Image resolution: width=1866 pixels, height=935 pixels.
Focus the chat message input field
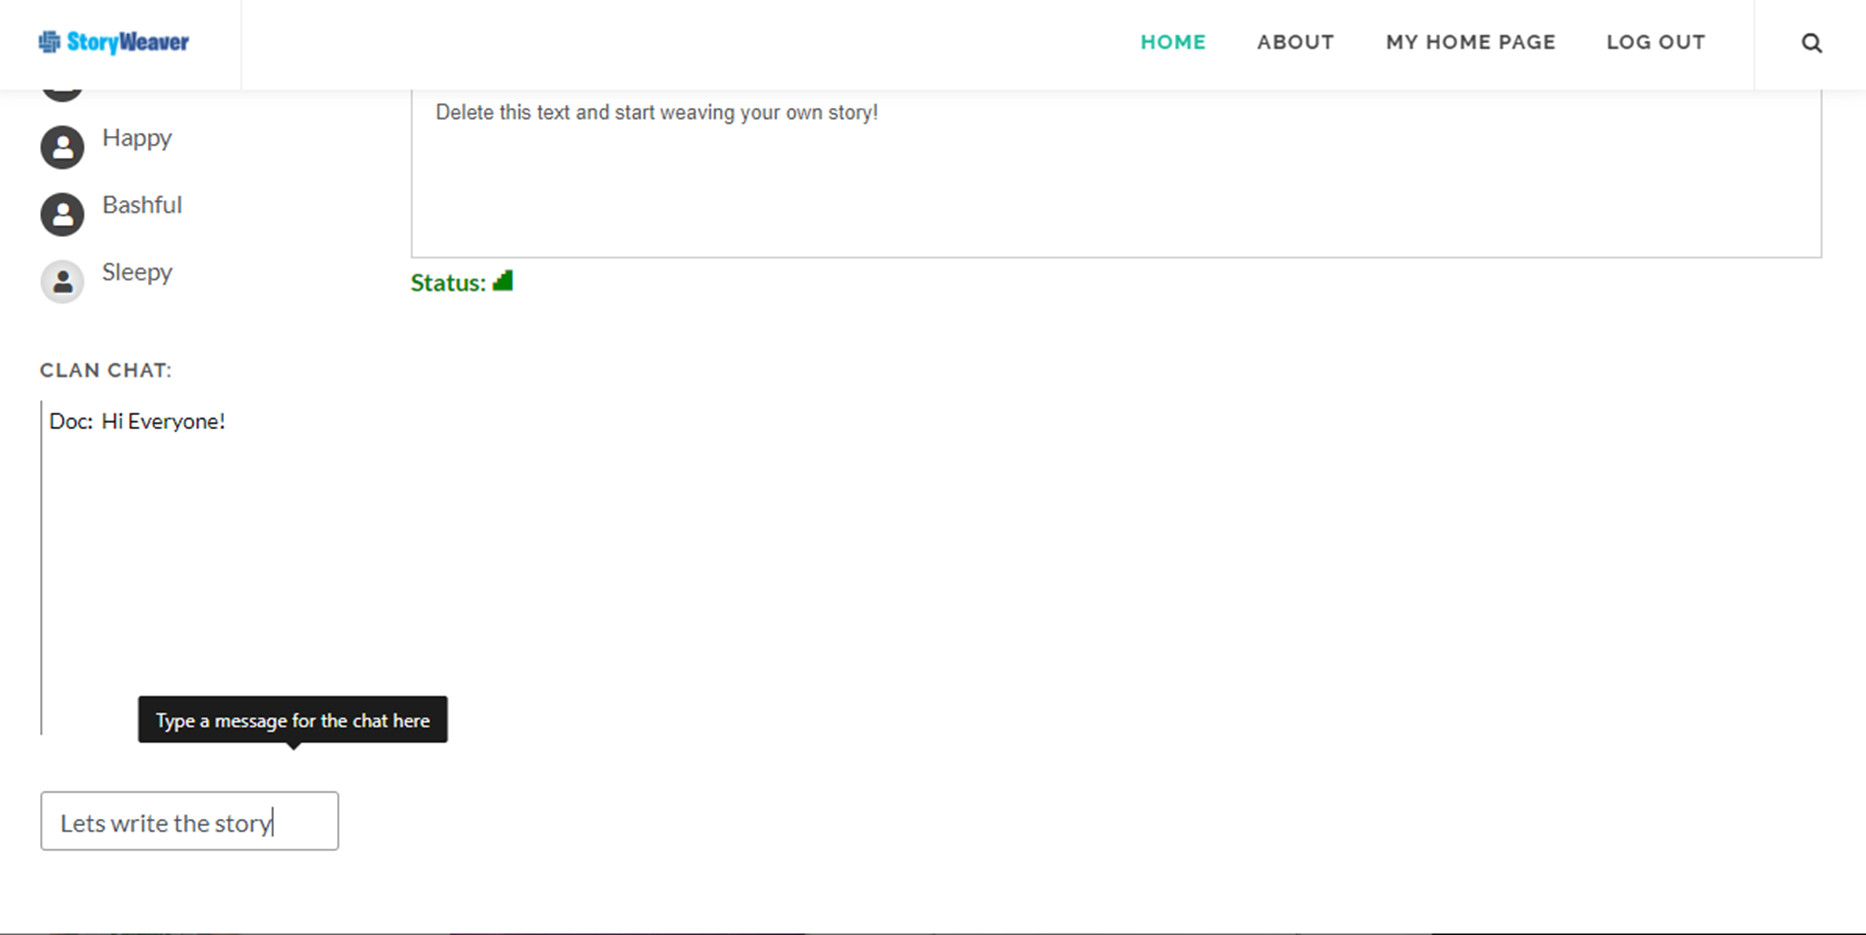click(189, 821)
